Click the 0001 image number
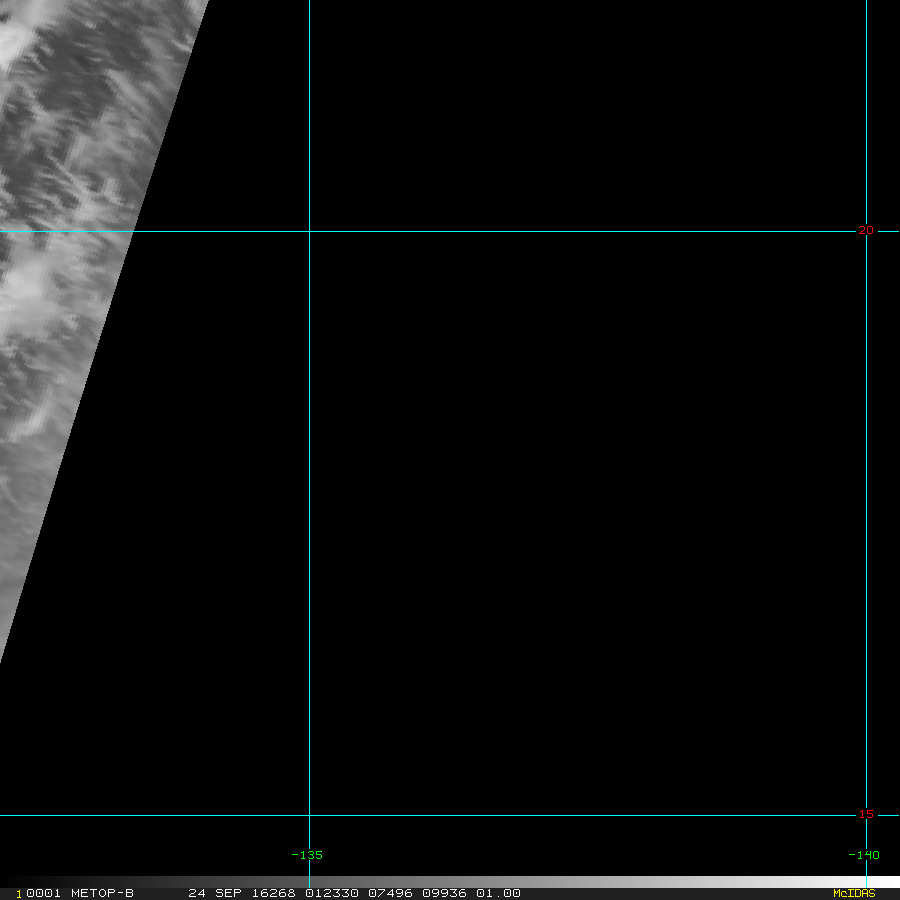The height and width of the screenshot is (900, 900). (44, 893)
